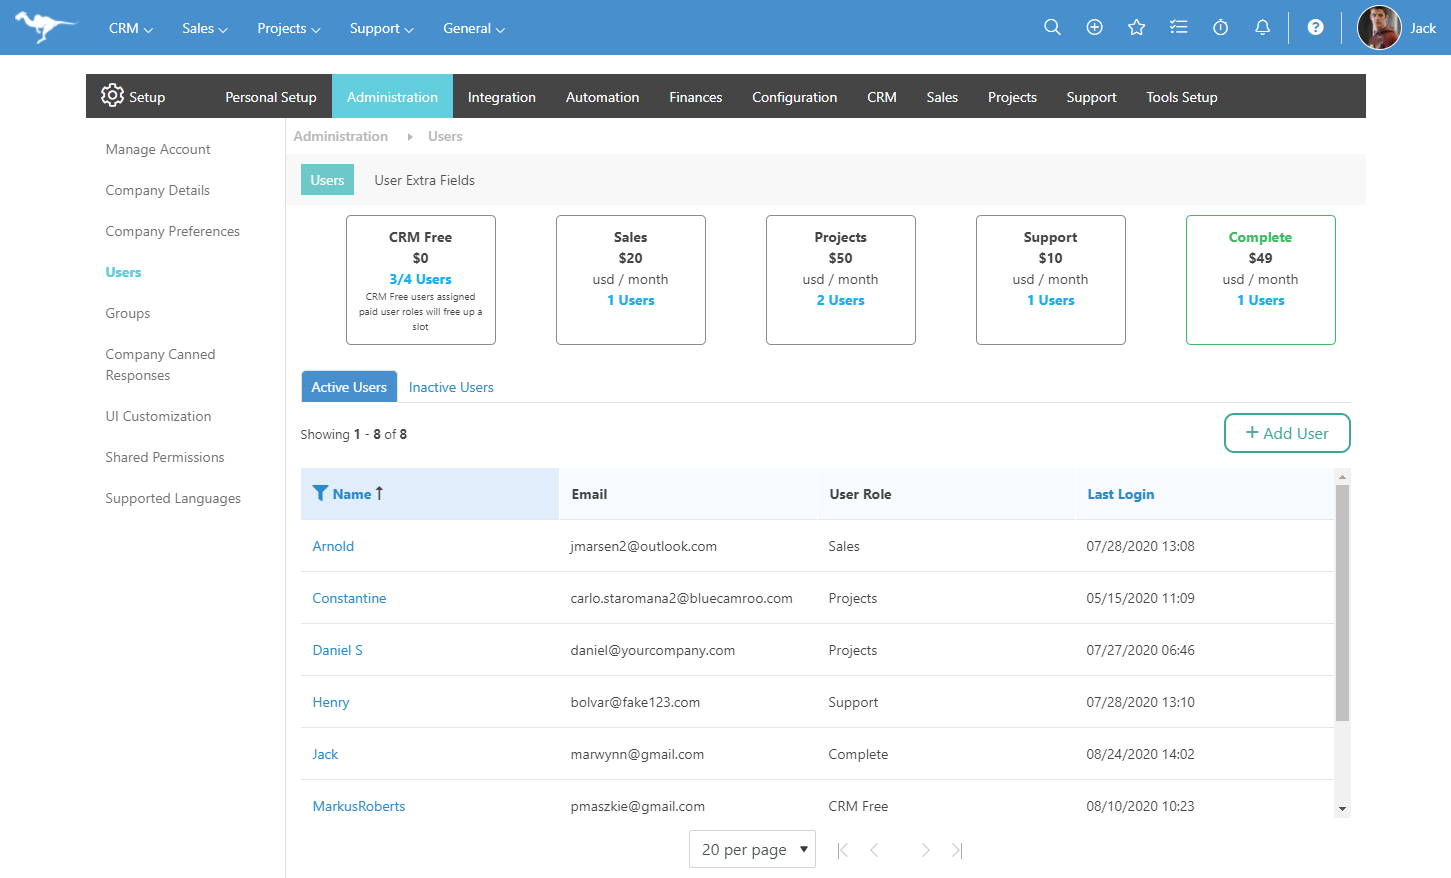Image resolution: width=1451 pixels, height=878 pixels.
Task: Open favorites star icon
Action: point(1136,27)
